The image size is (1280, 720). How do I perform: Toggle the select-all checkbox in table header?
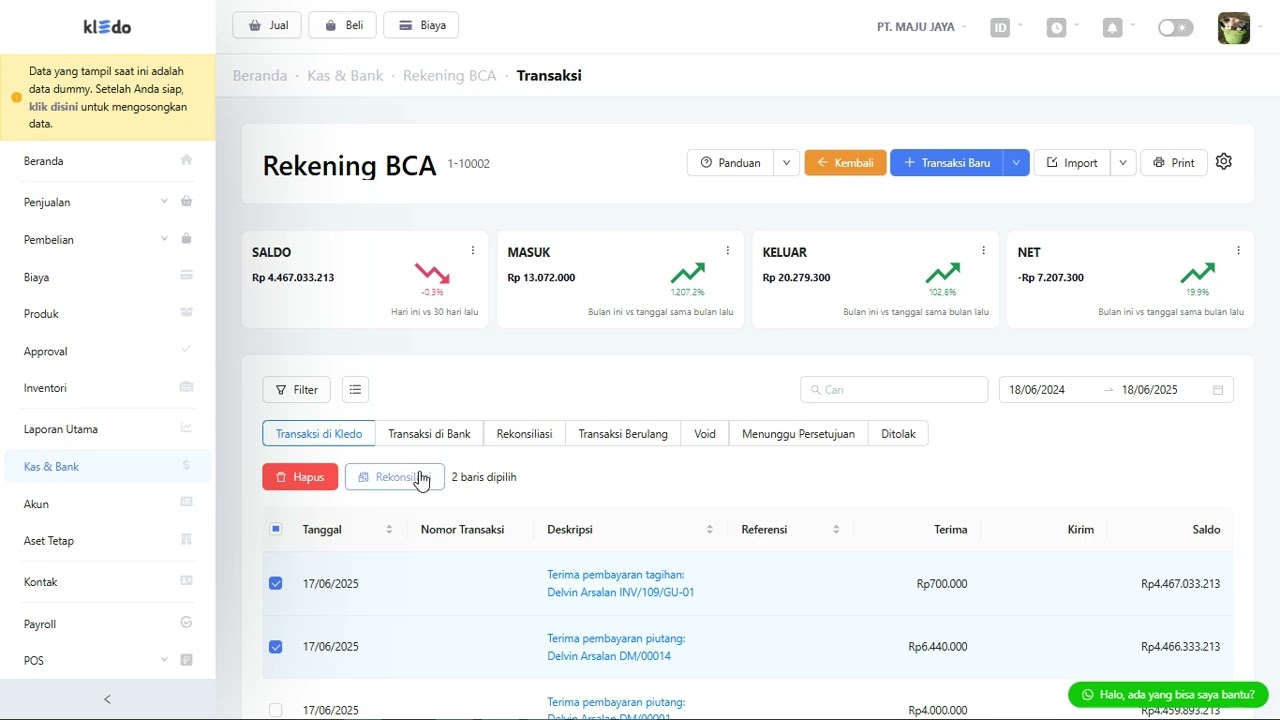click(276, 529)
